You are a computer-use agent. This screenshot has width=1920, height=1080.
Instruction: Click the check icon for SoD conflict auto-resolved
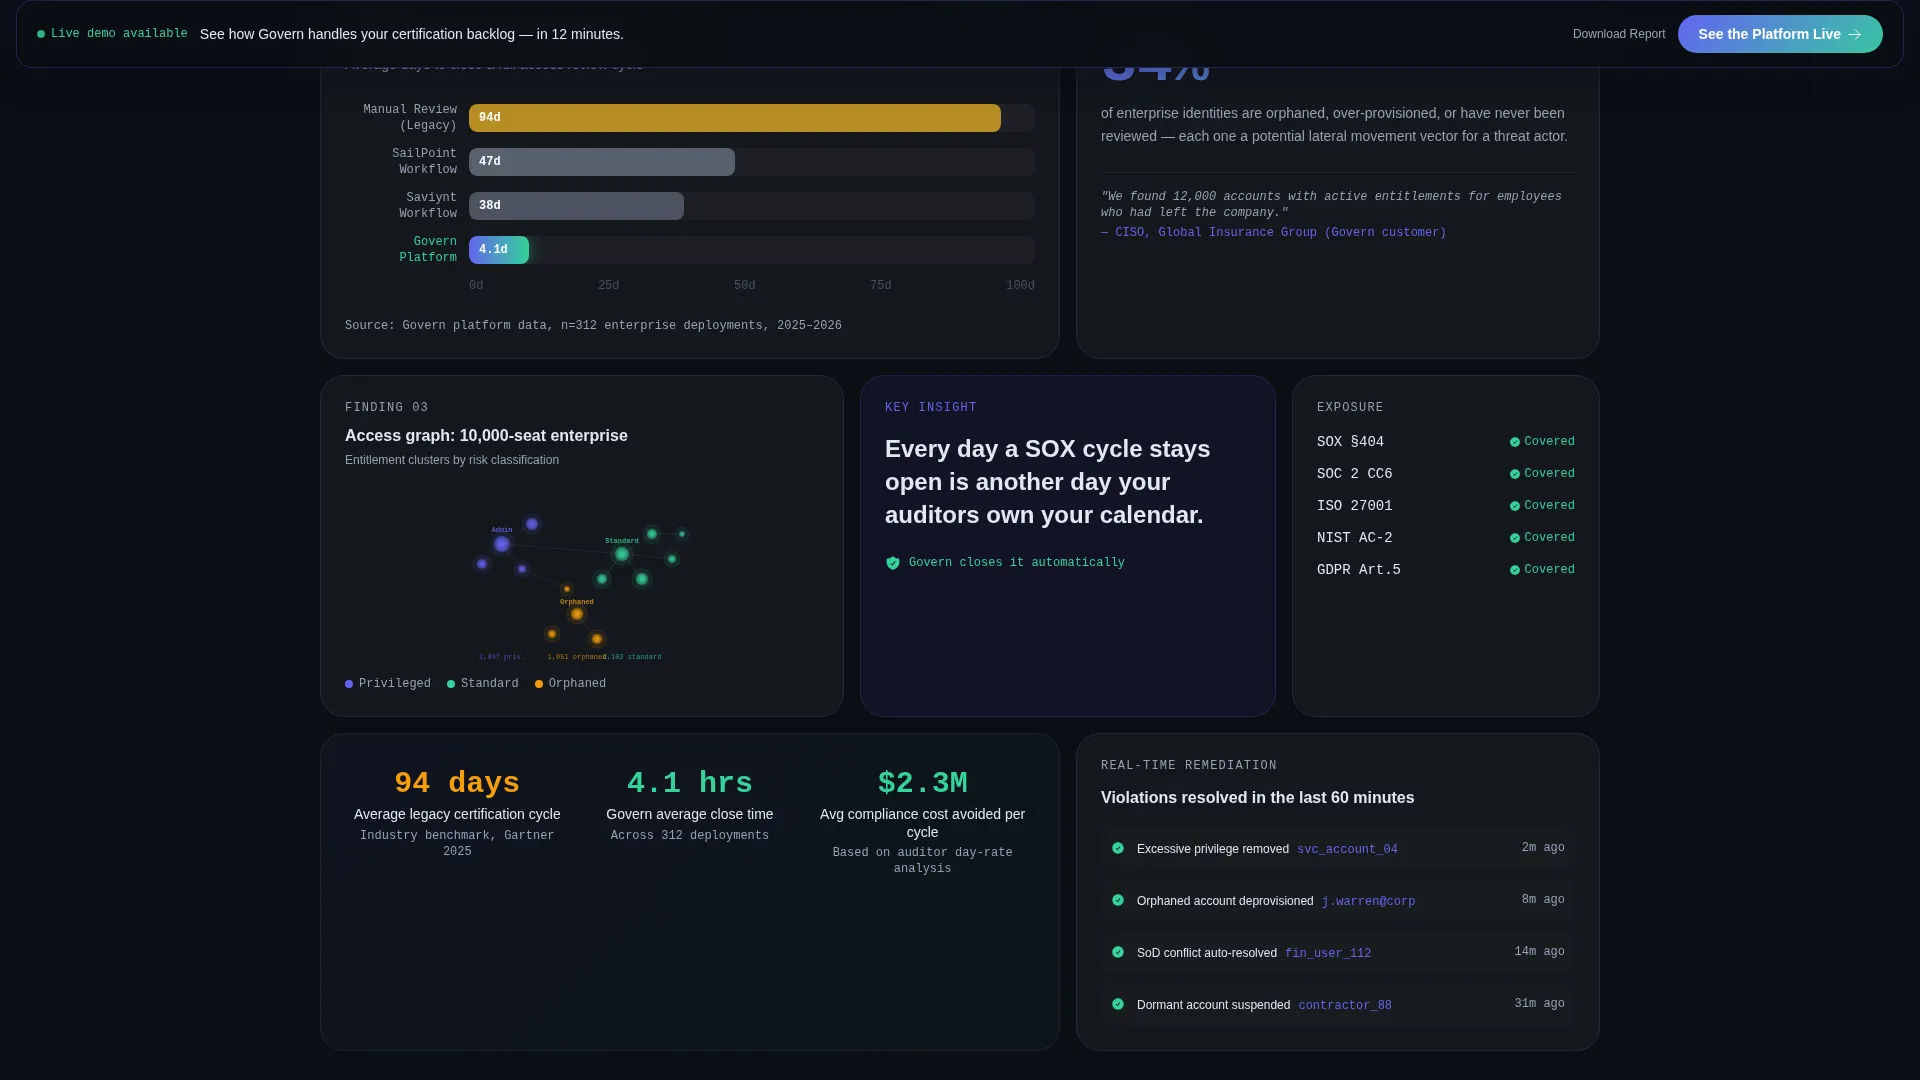point(1118,952)
